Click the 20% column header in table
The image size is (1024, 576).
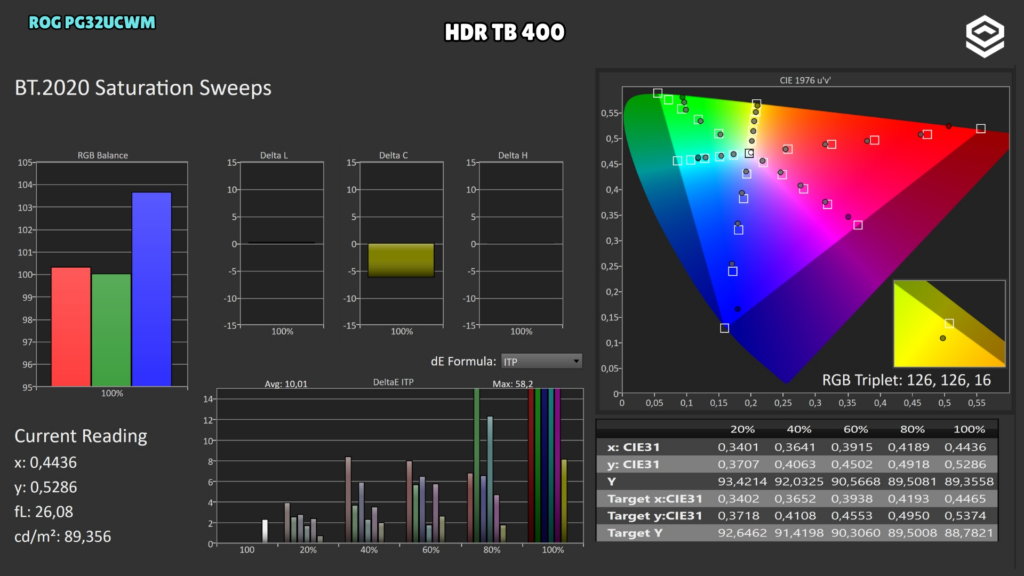pyautogui.click(x=742, y=429)
